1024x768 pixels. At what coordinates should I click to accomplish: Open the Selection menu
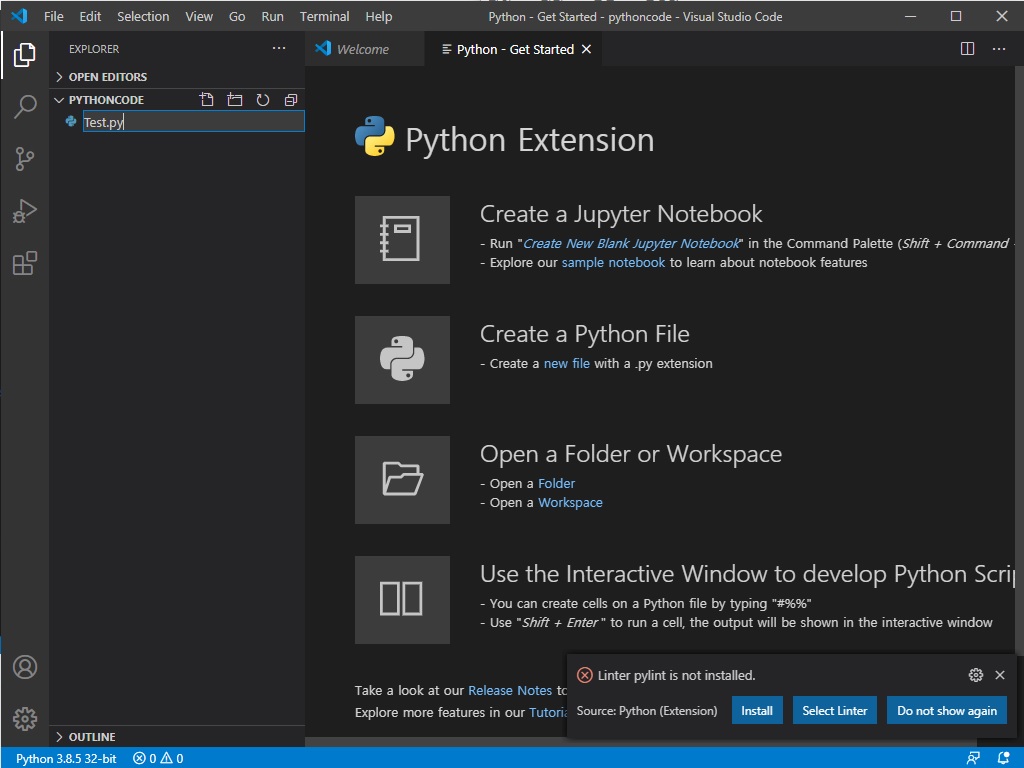point(143,16)
